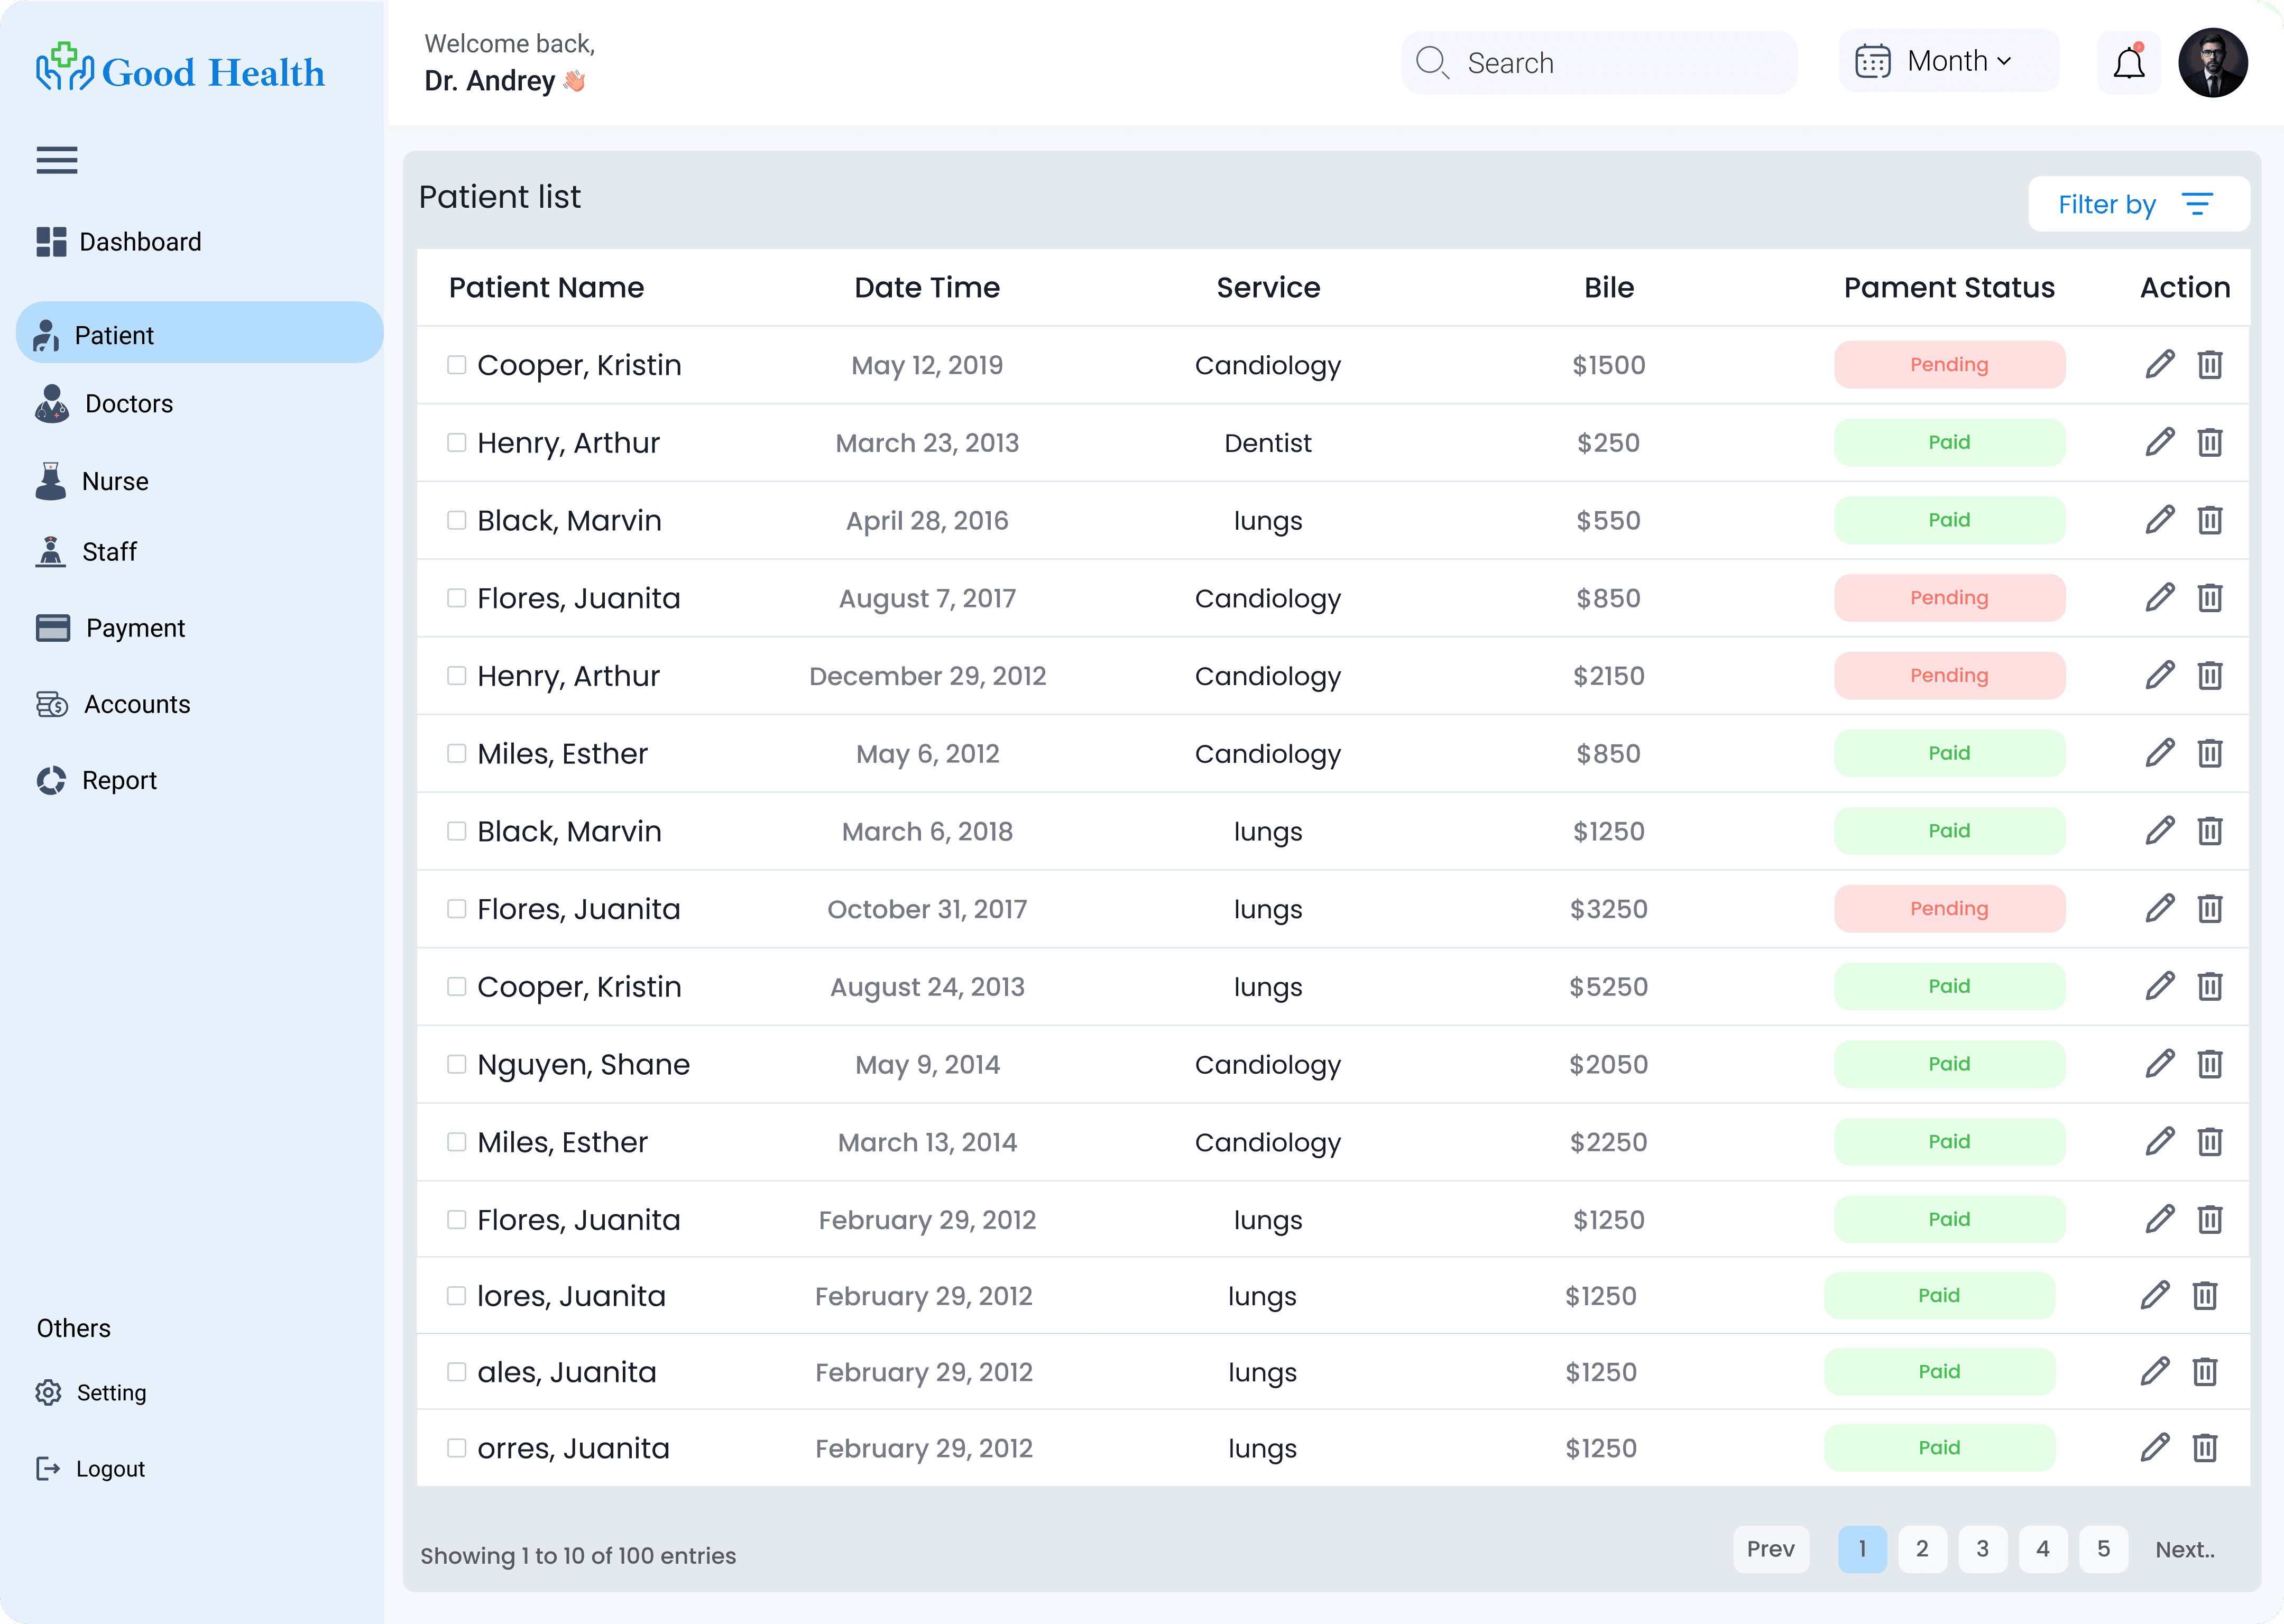Go to page 3 of entries
This screenshot has height=1624, width=2284.
point(1982,1549)
